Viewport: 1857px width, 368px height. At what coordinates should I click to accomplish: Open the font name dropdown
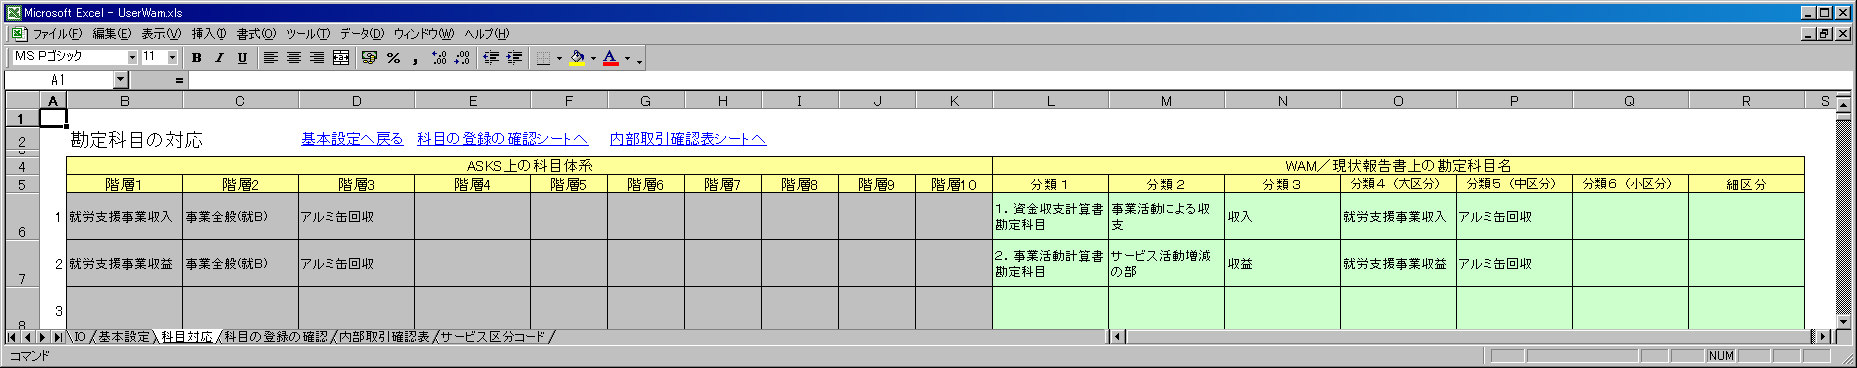pos(132,58)
